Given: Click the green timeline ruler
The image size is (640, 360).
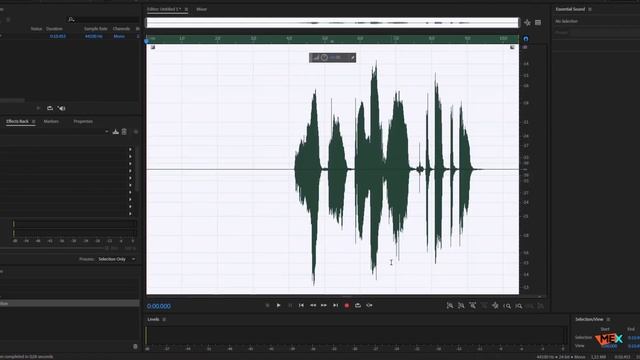Looking at the screenshot, I should click(x=333, y=39).
